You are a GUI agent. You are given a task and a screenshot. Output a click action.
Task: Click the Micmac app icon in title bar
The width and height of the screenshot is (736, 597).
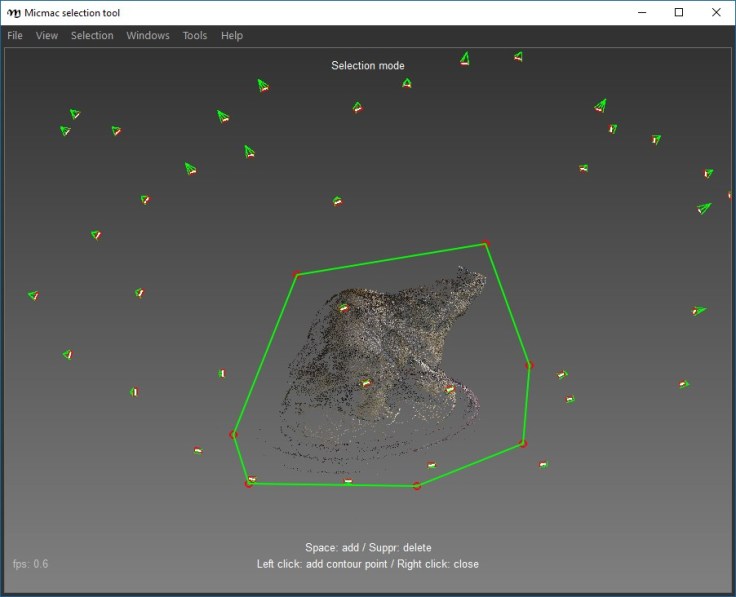click(14, 12)
